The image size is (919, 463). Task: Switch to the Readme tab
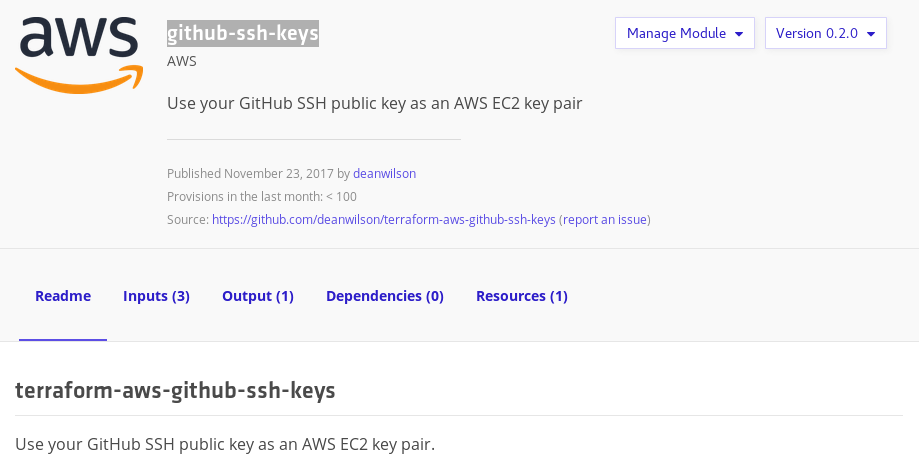pyautogui.click(x=63, y=296)
